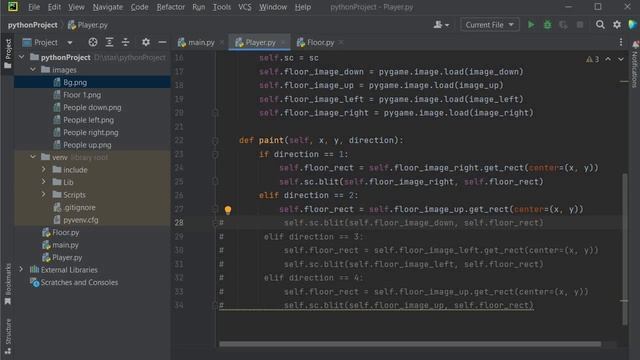This screenshot has width=640, height=360.
Task: Open Bookmarks tool window
Action: coord(8,284)
